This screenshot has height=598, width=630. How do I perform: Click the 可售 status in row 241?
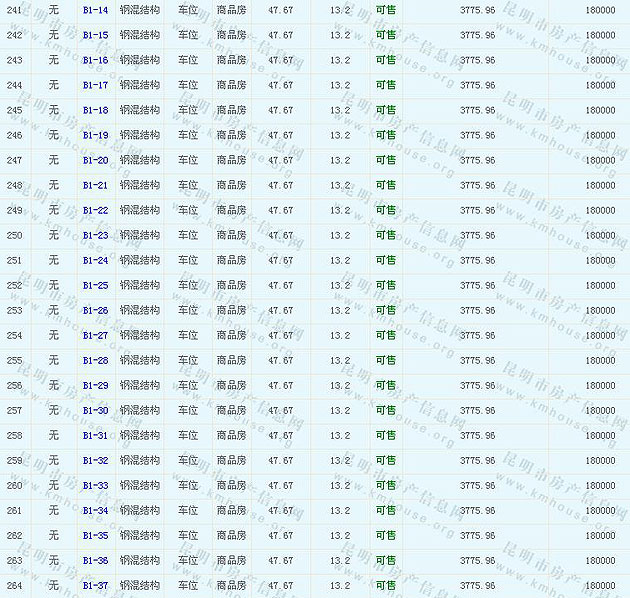[385, 10]
